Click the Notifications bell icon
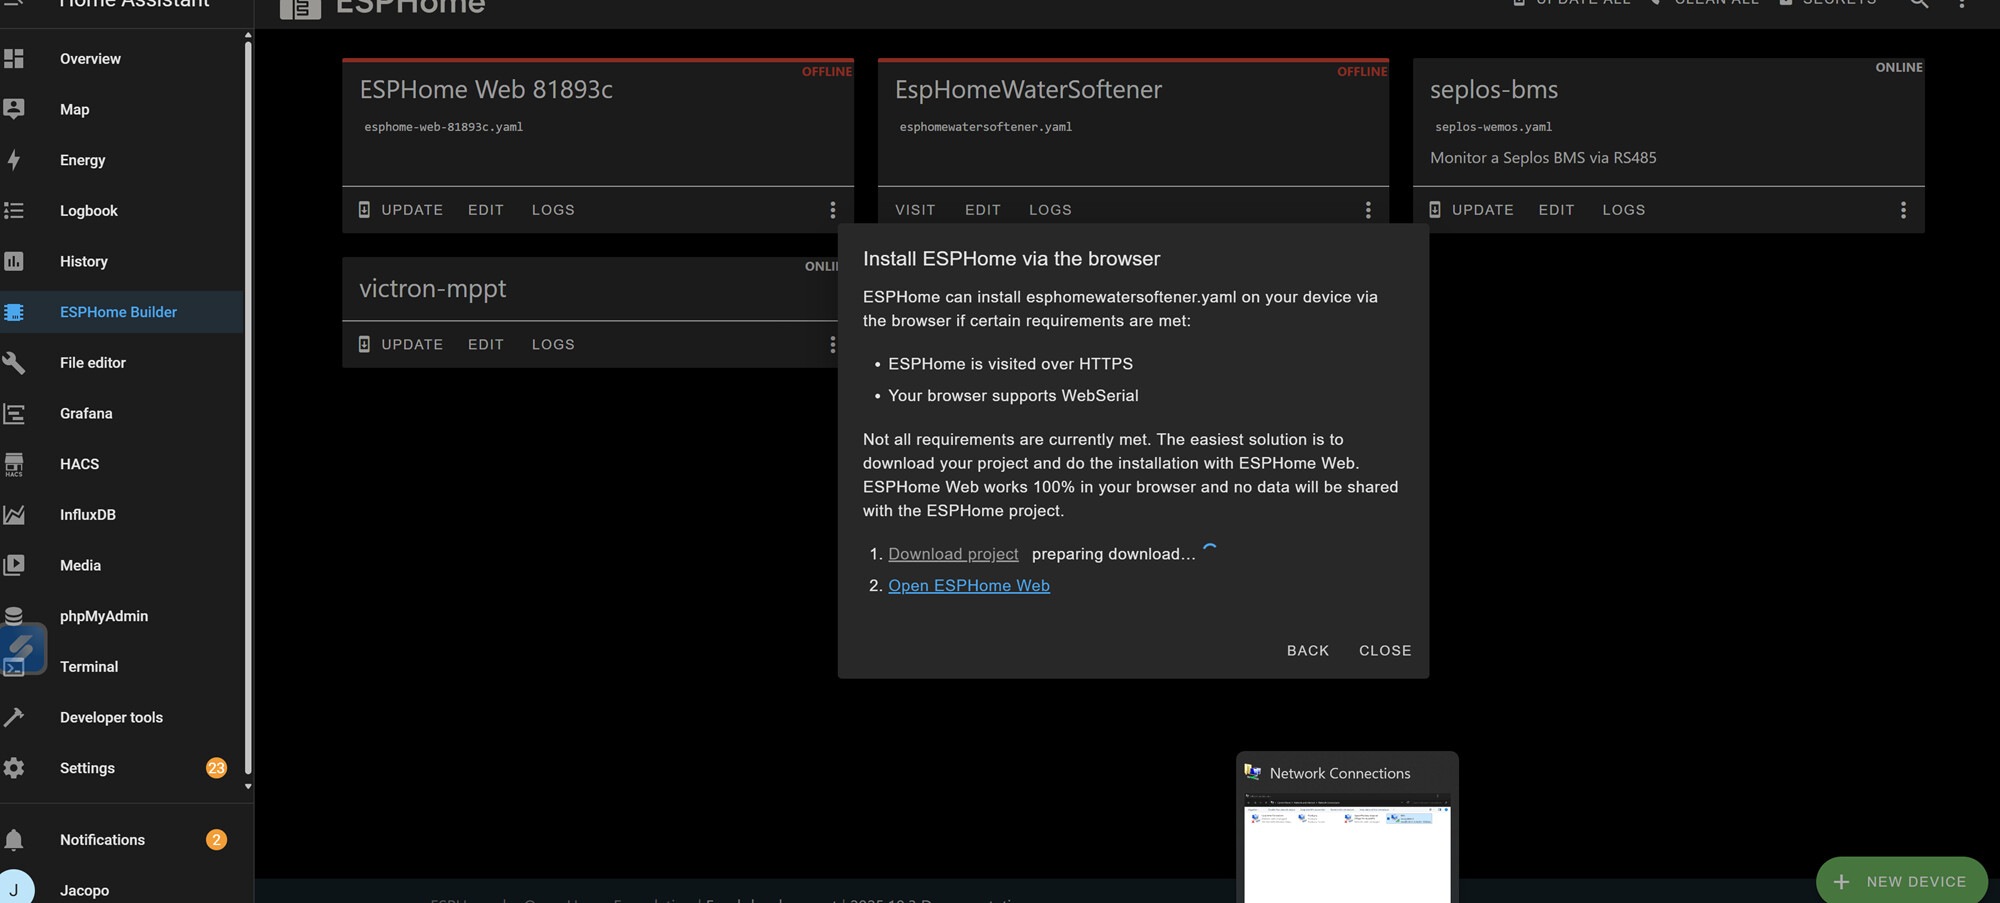The image size is (2000, 903). tap(14, 840)
